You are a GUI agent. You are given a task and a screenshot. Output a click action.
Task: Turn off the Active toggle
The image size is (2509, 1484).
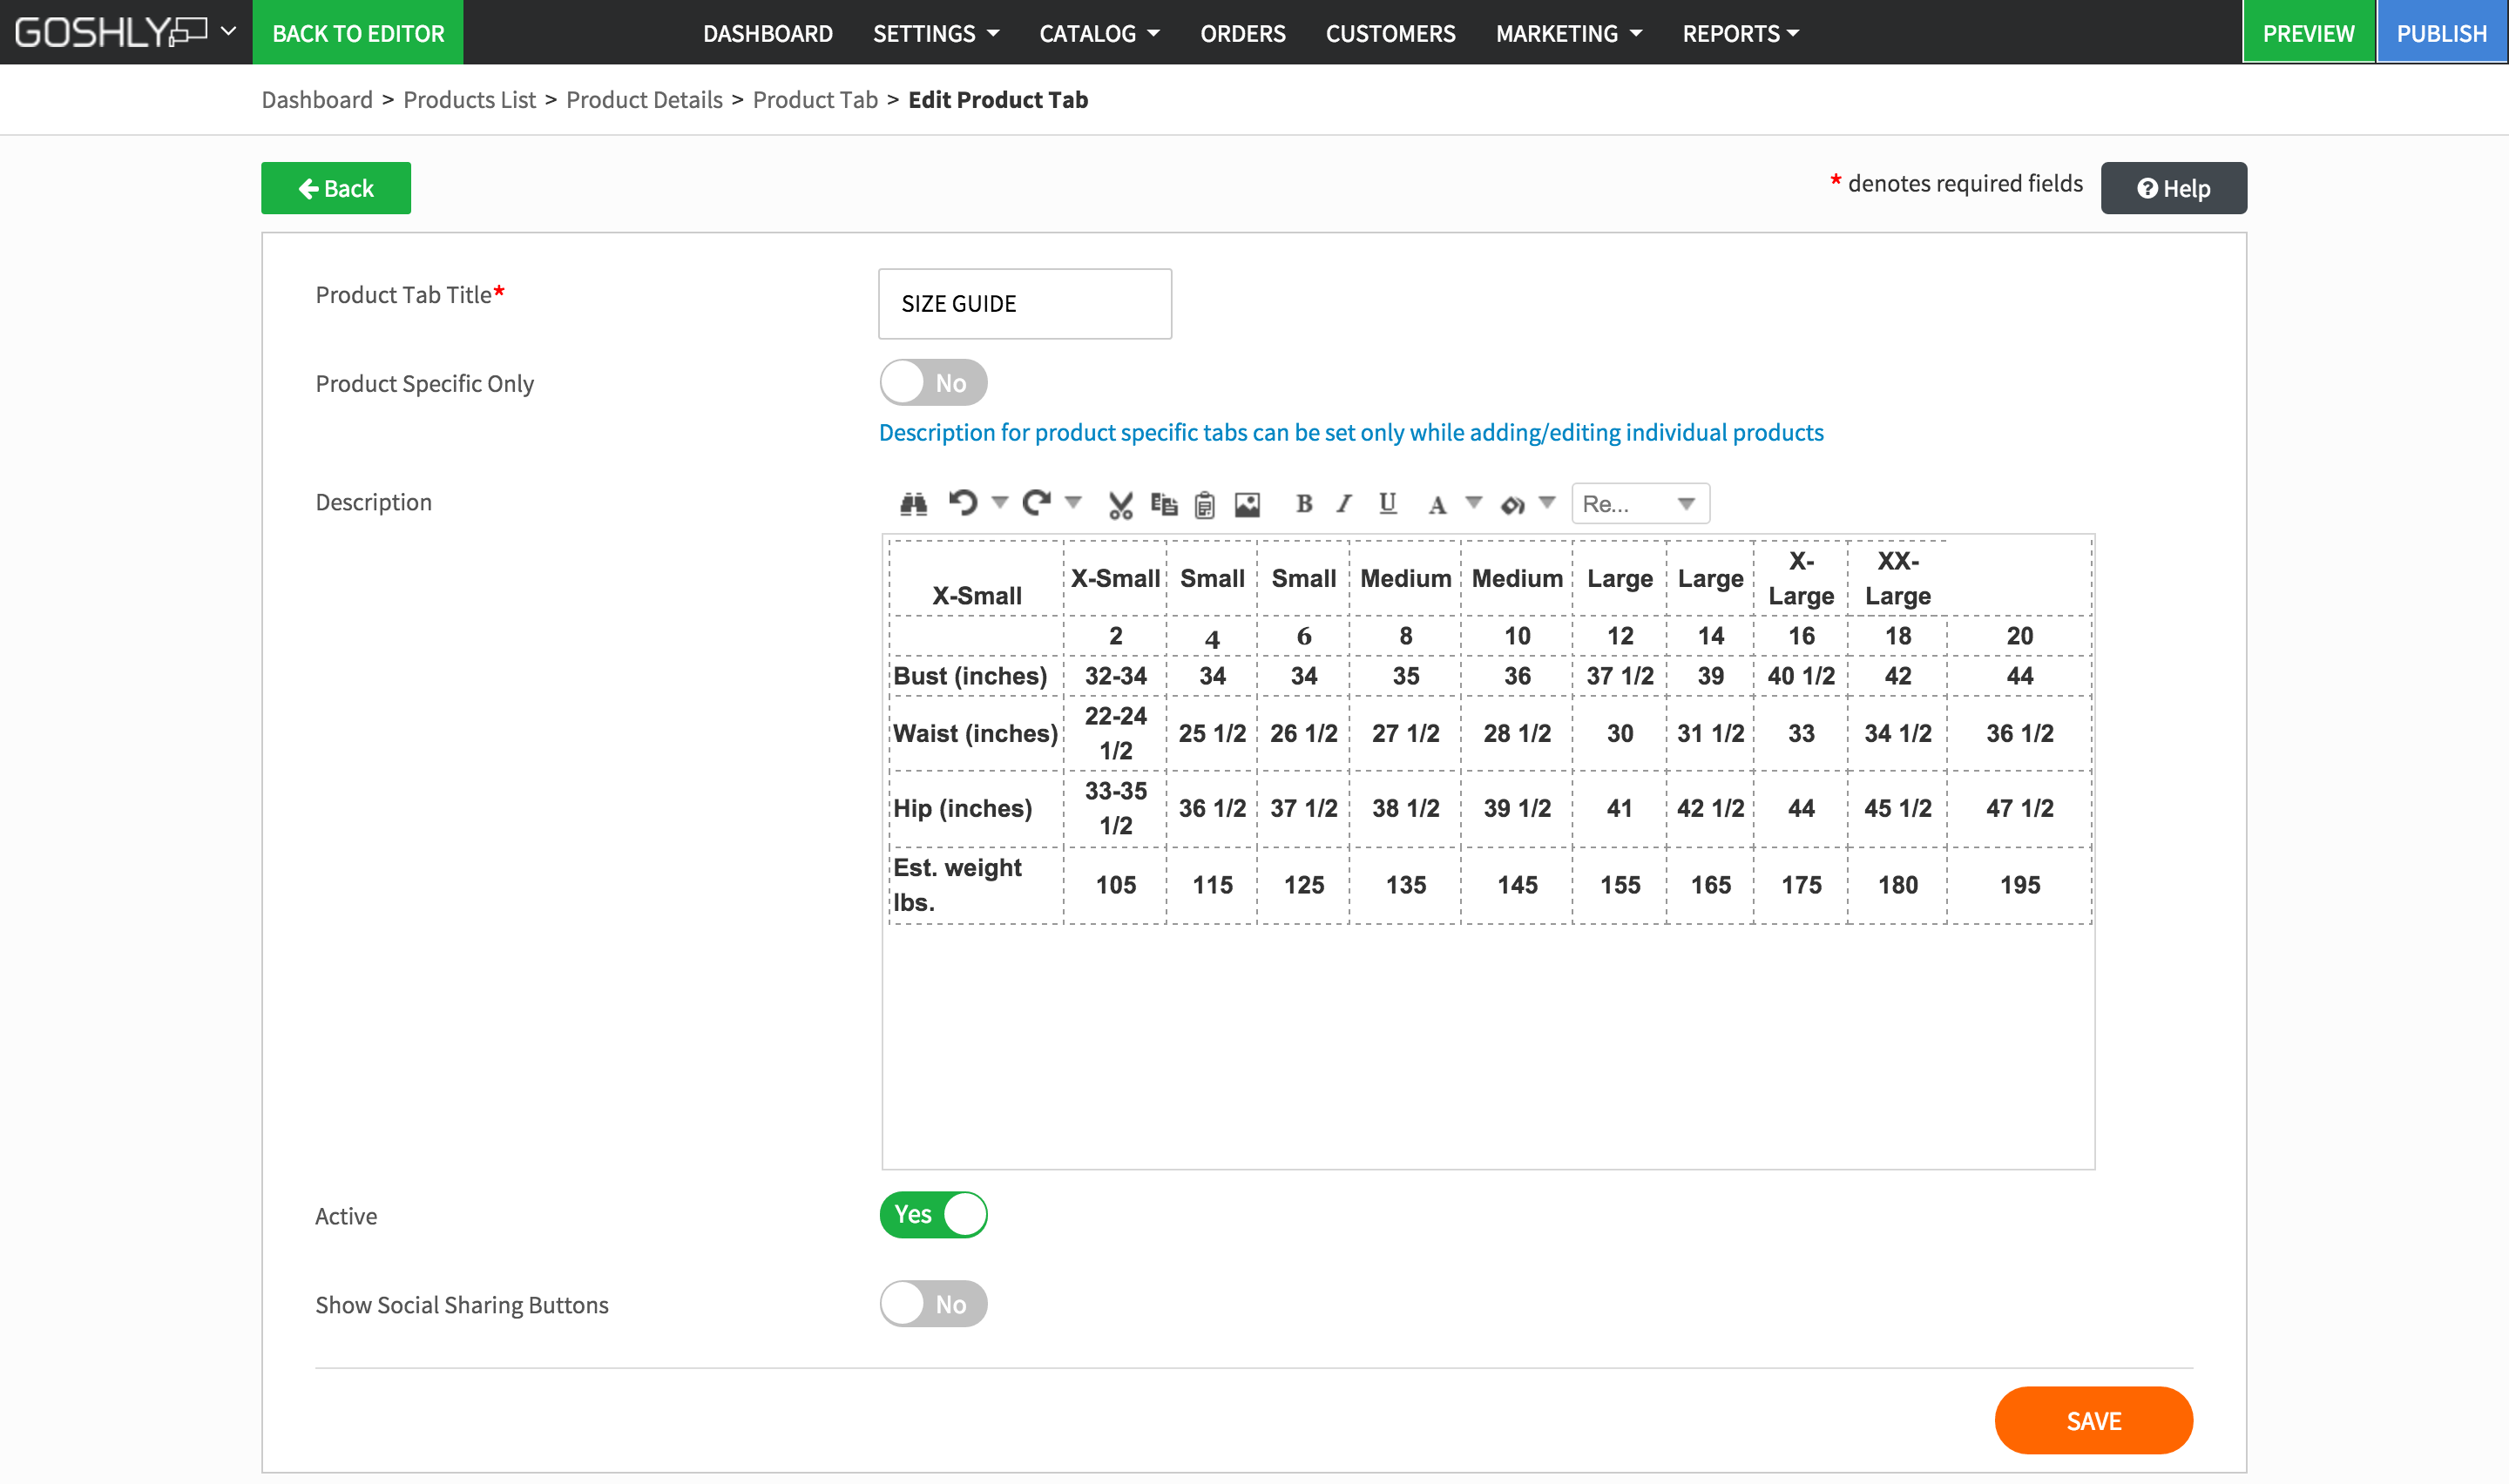pos(933,1214)
